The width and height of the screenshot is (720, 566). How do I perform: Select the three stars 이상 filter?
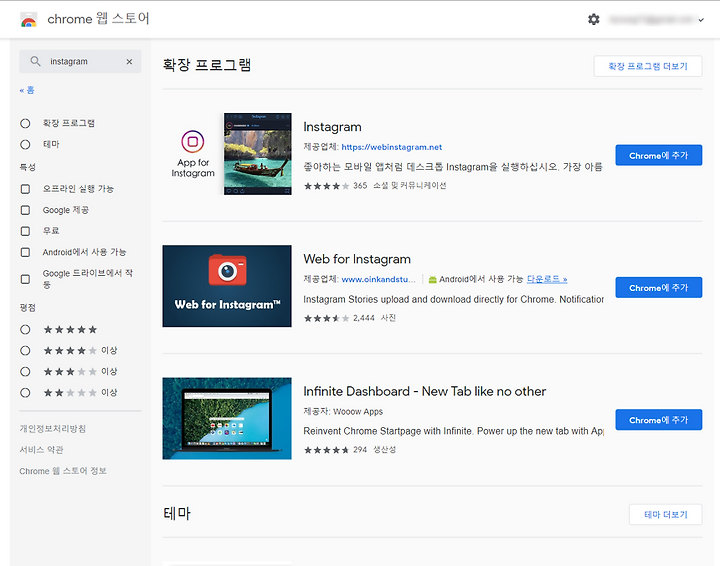coord(25,371)
